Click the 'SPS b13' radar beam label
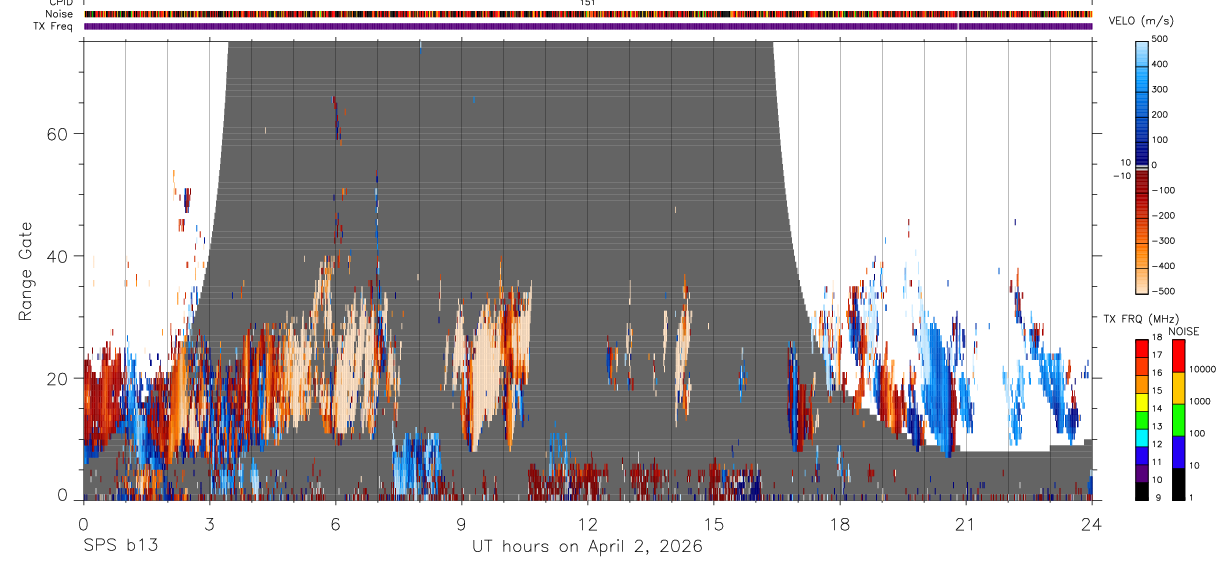 point(120,546)
